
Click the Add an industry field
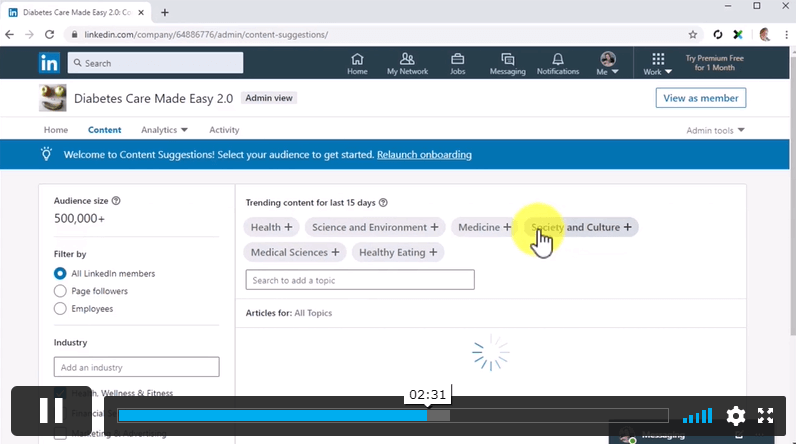(x=137, y=367)
